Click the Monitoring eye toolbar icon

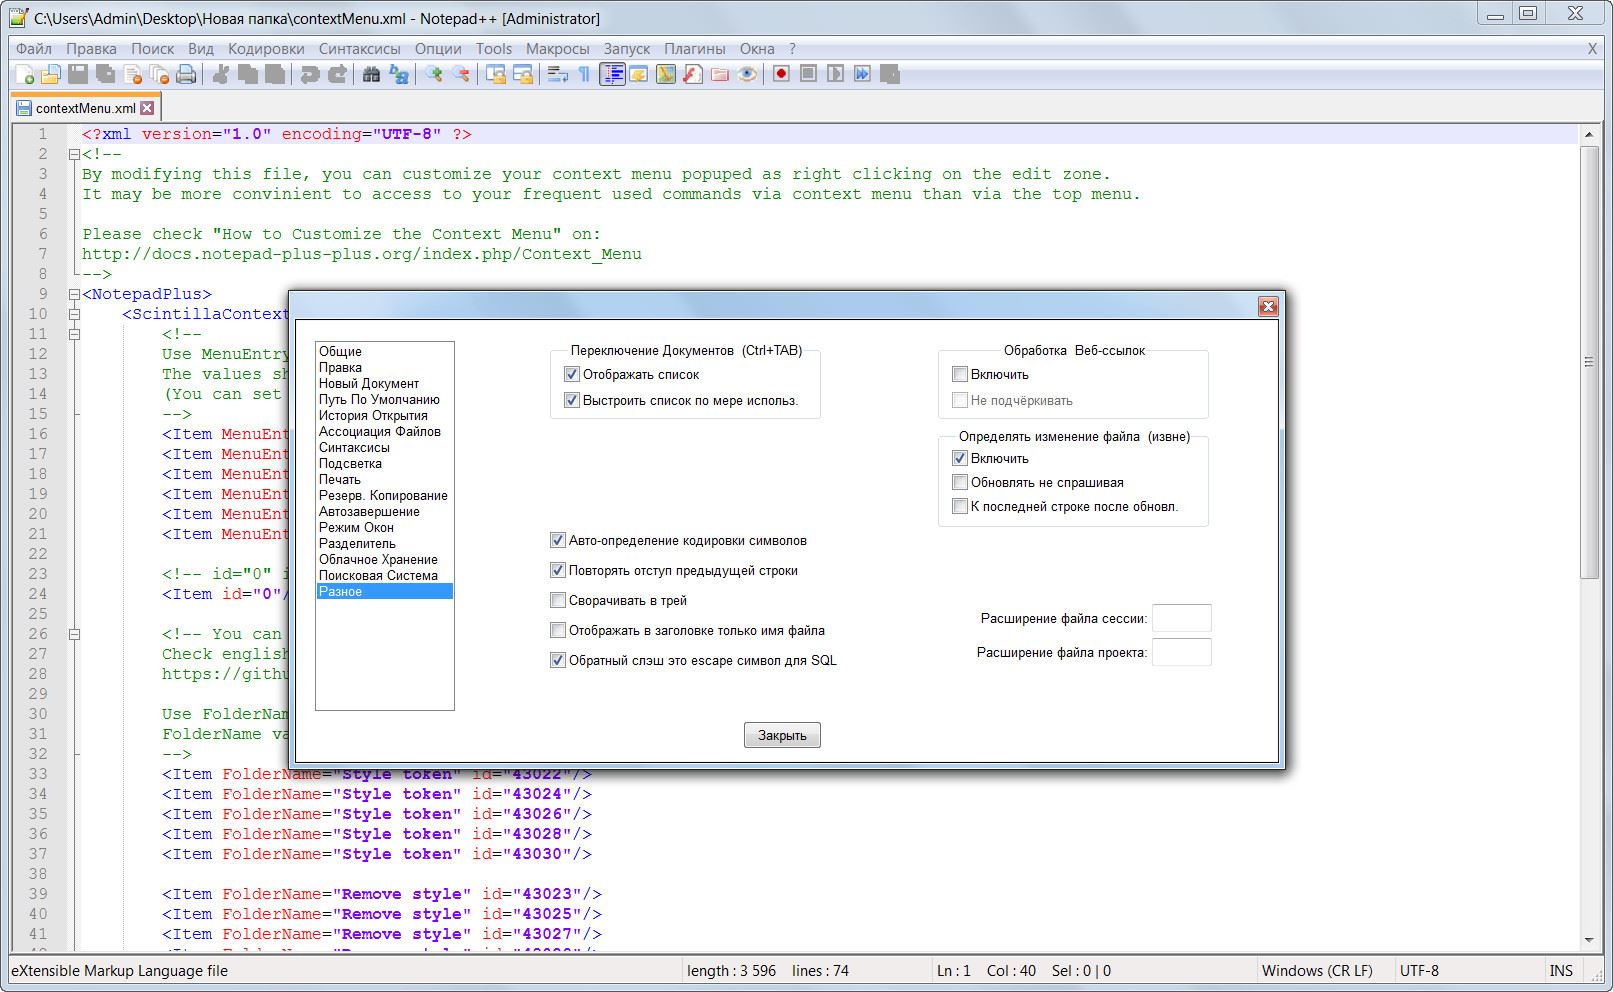click(x=747, y=75)
